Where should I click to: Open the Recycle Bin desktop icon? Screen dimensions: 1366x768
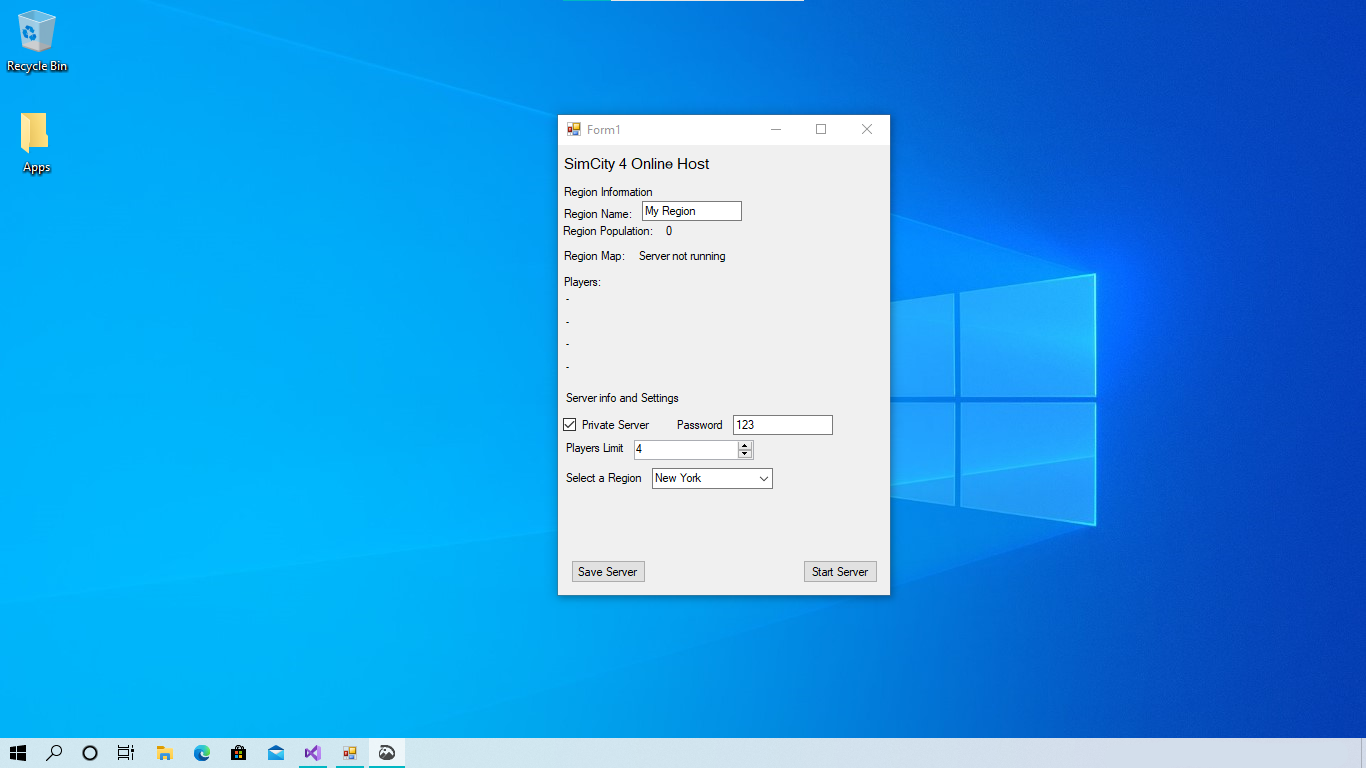coord(37,42)
